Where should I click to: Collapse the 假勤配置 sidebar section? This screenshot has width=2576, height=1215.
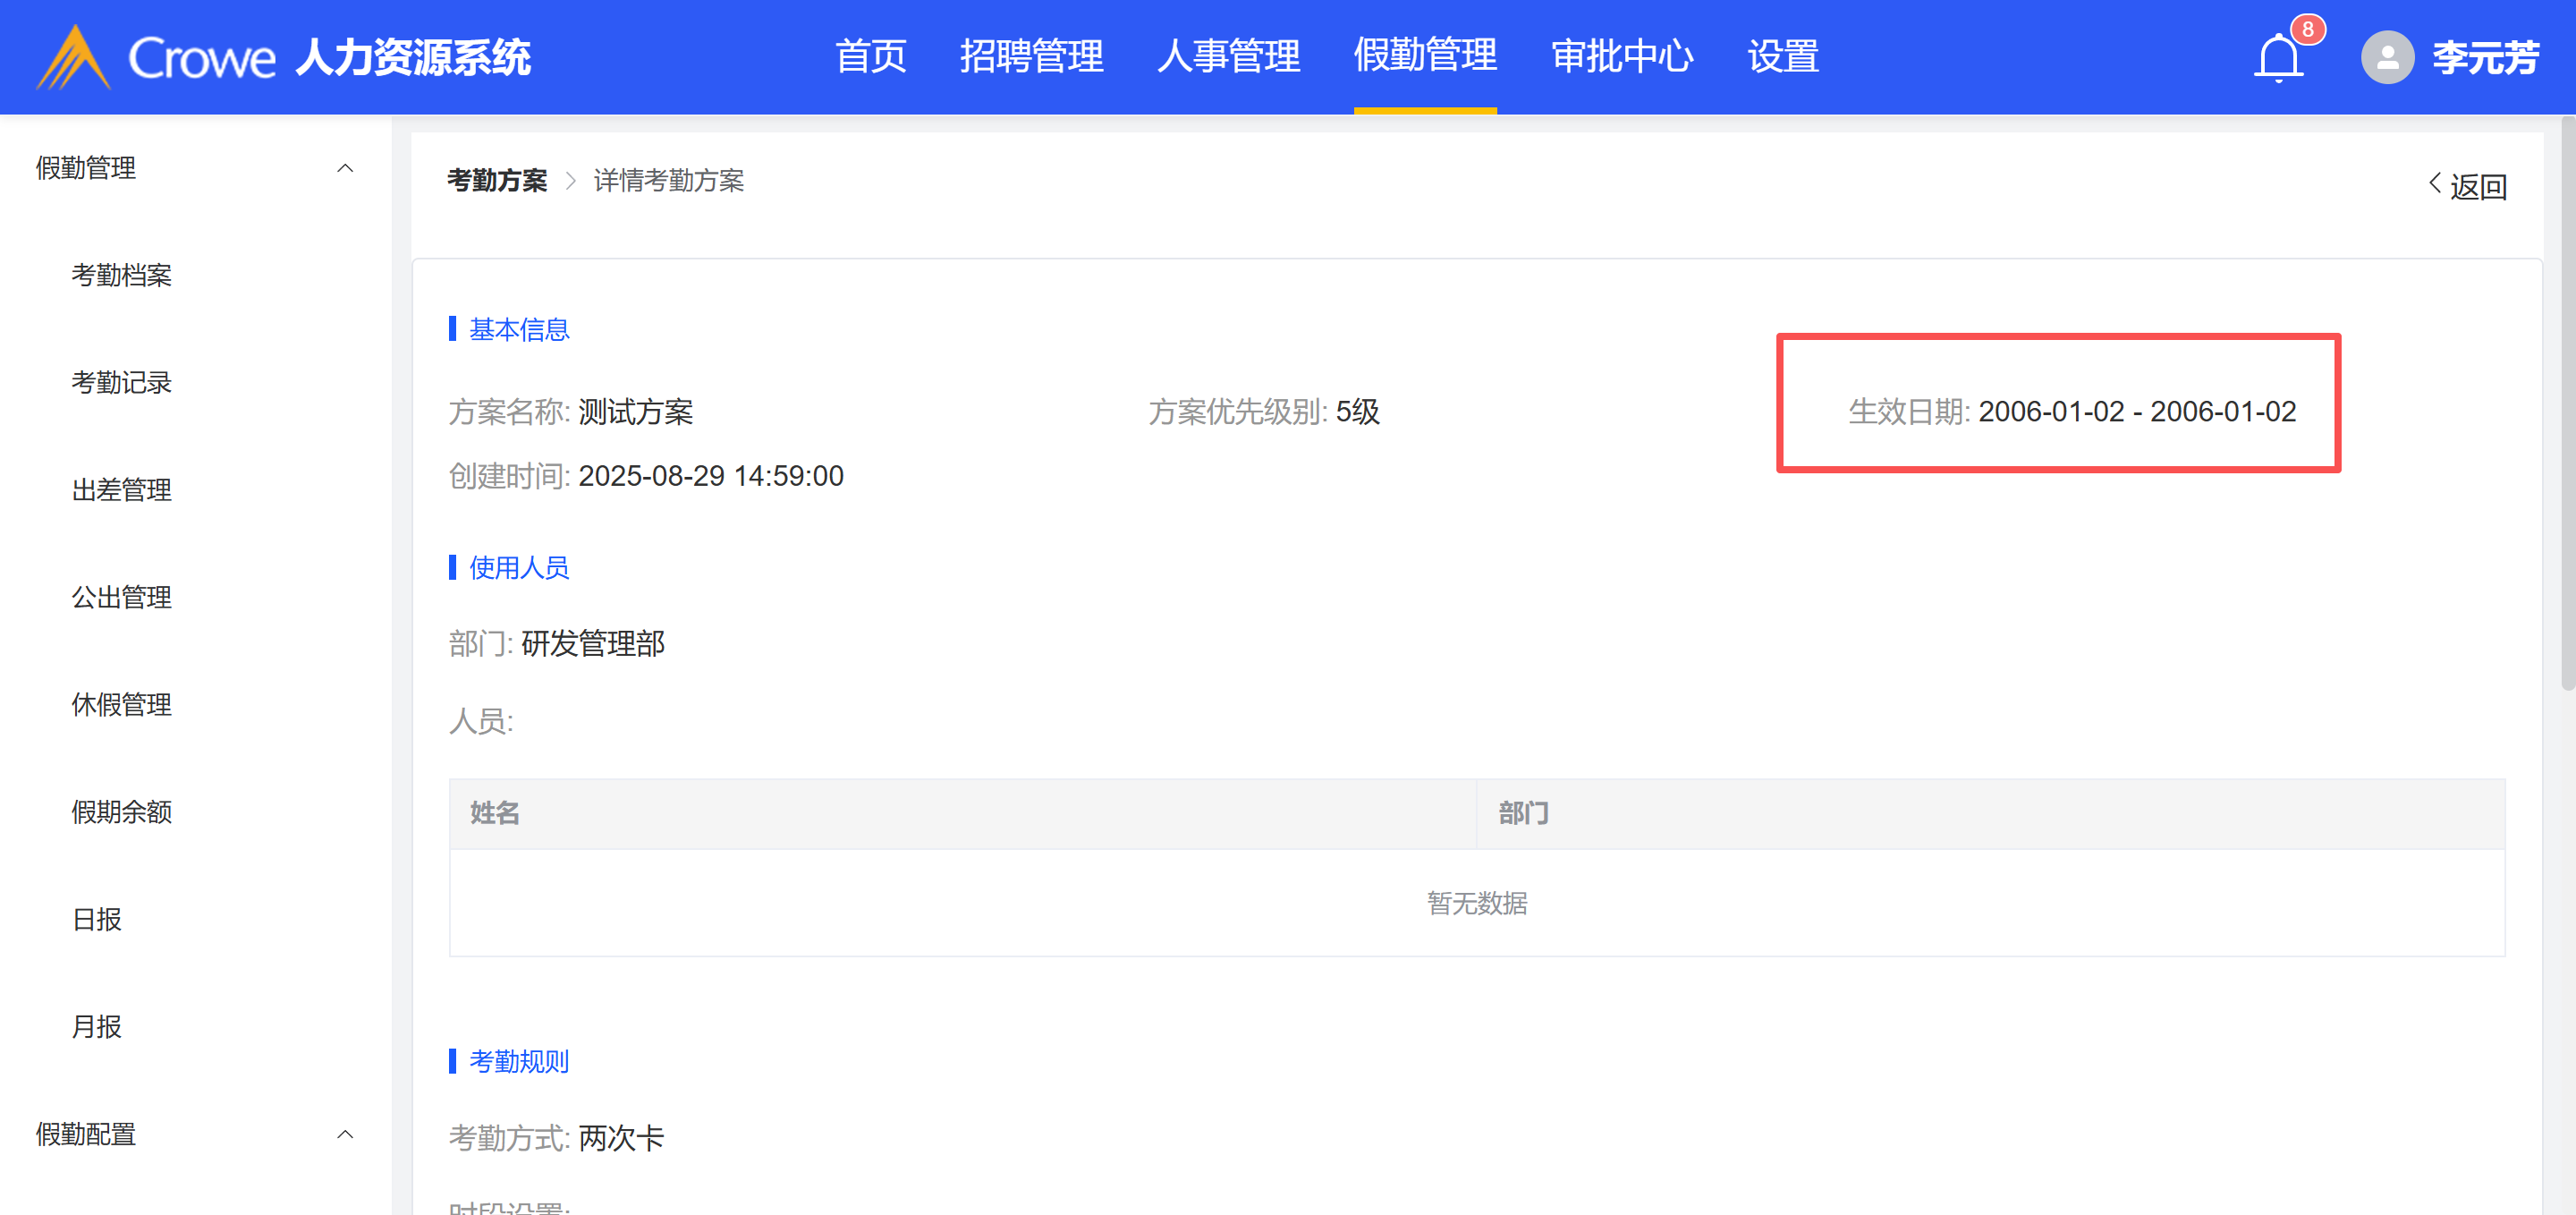click(345, 1134)
